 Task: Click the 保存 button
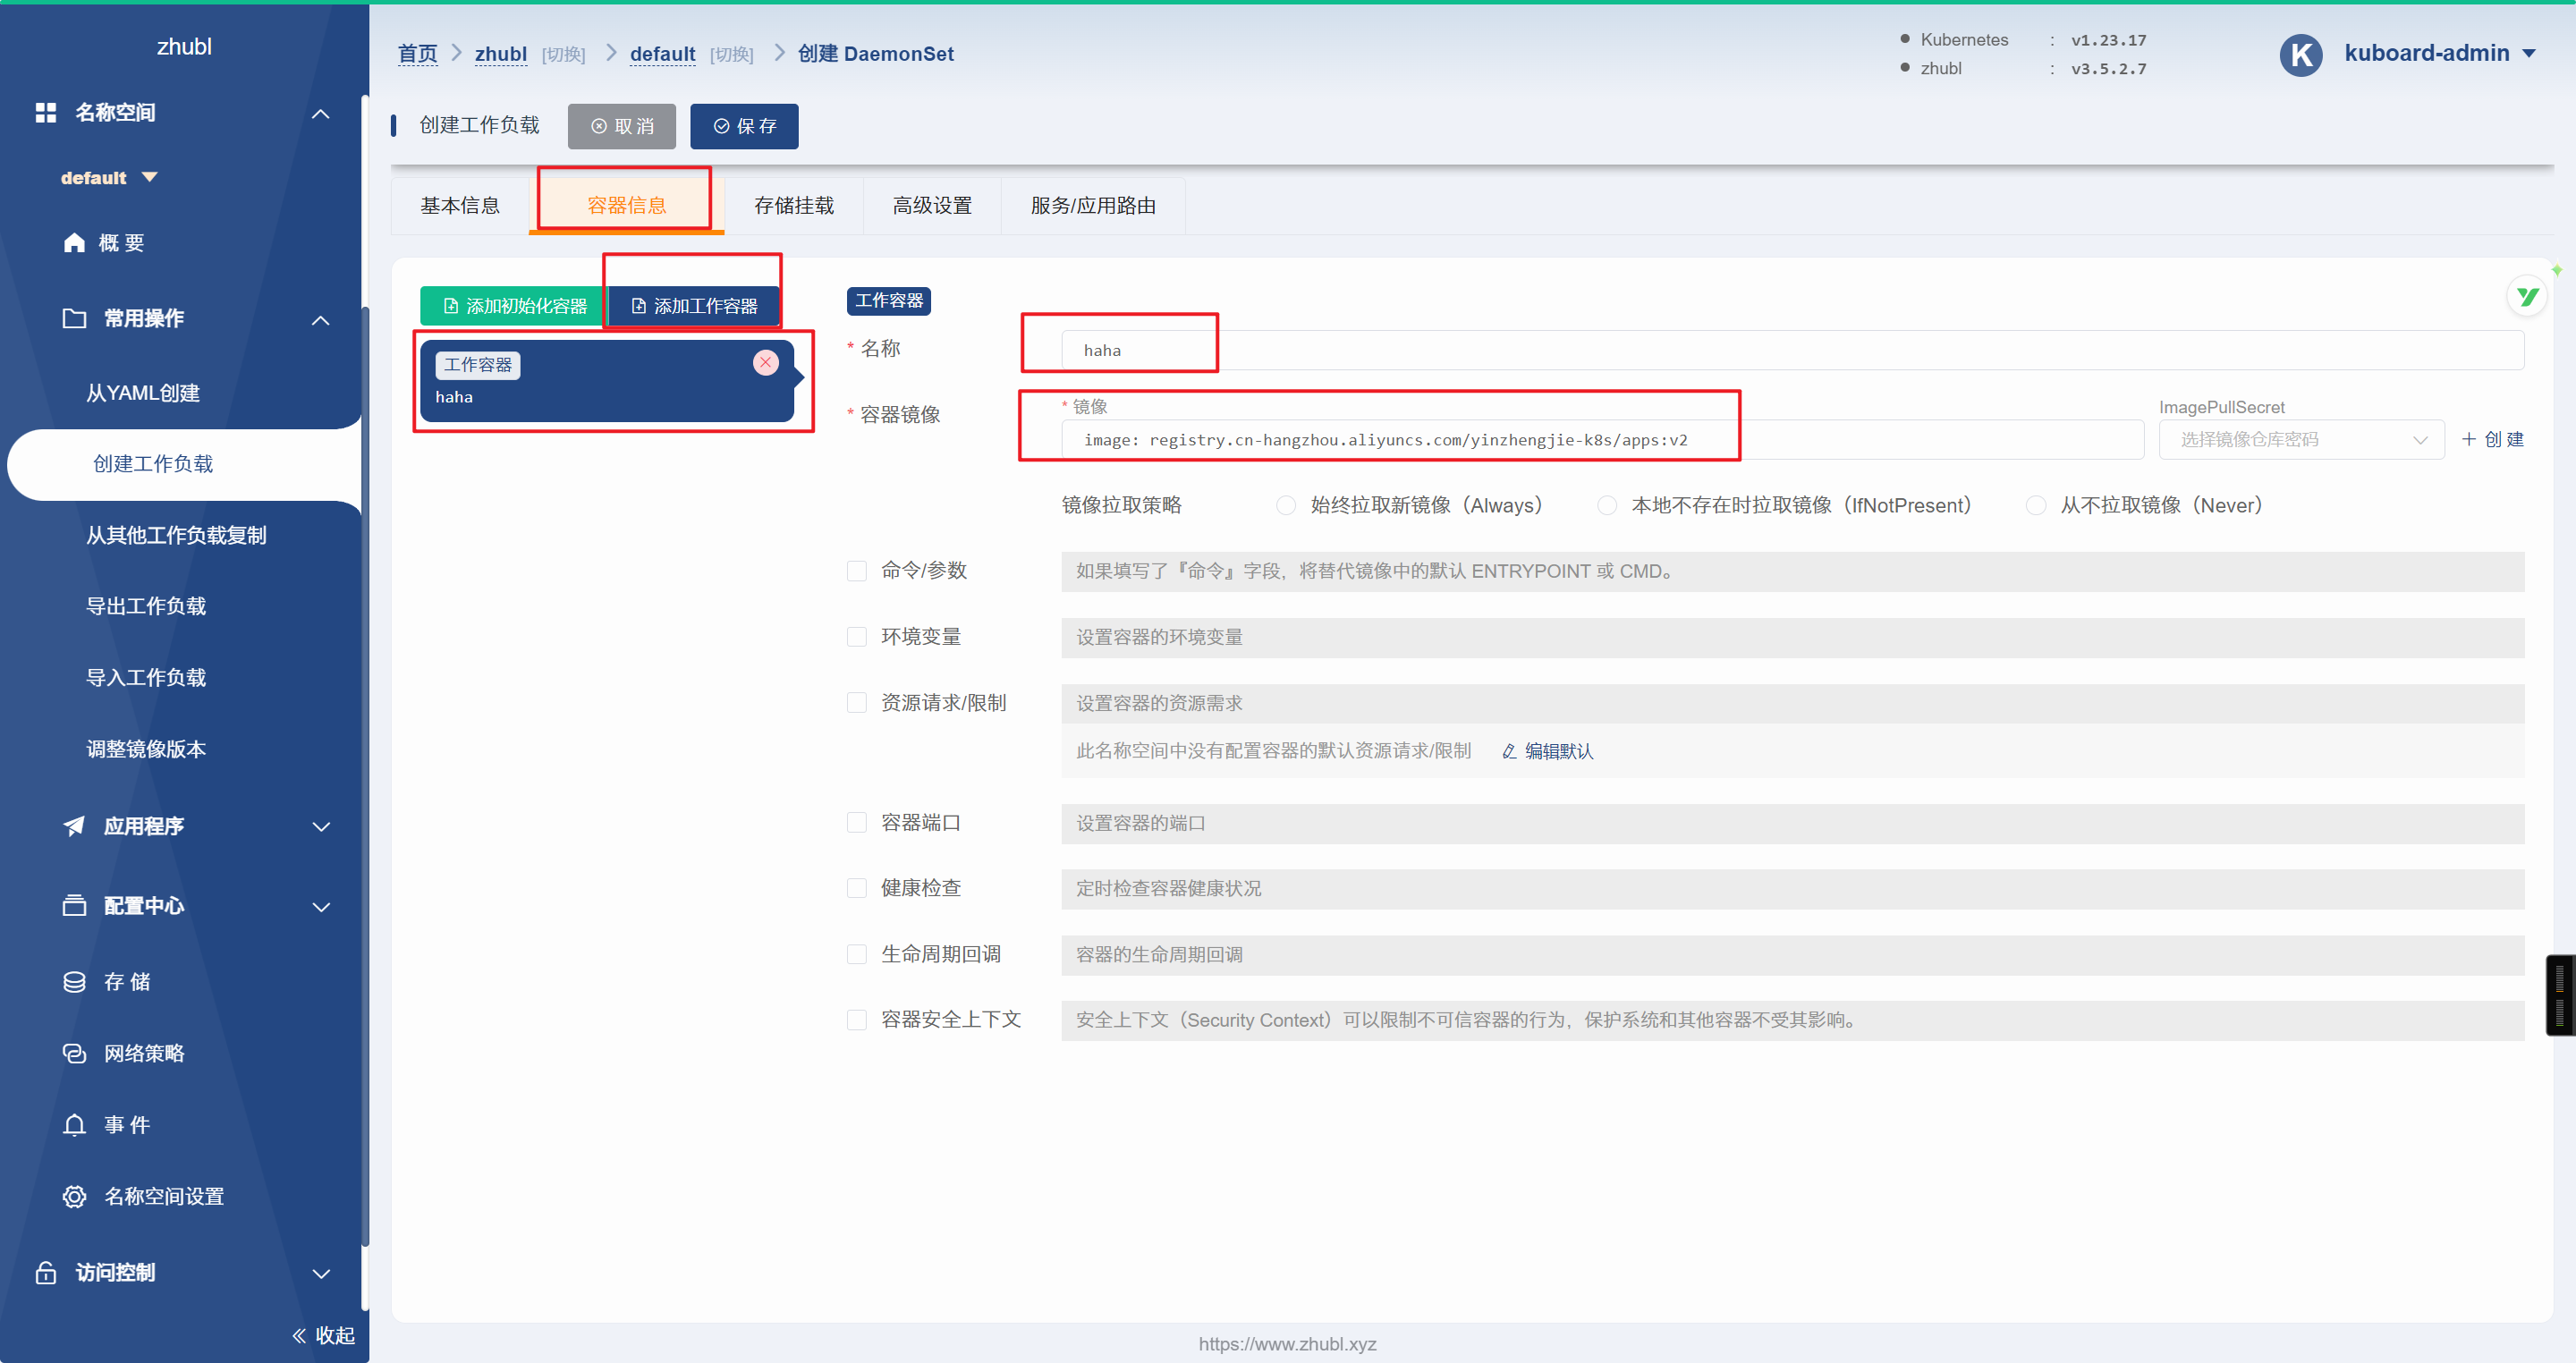point(744,126)
